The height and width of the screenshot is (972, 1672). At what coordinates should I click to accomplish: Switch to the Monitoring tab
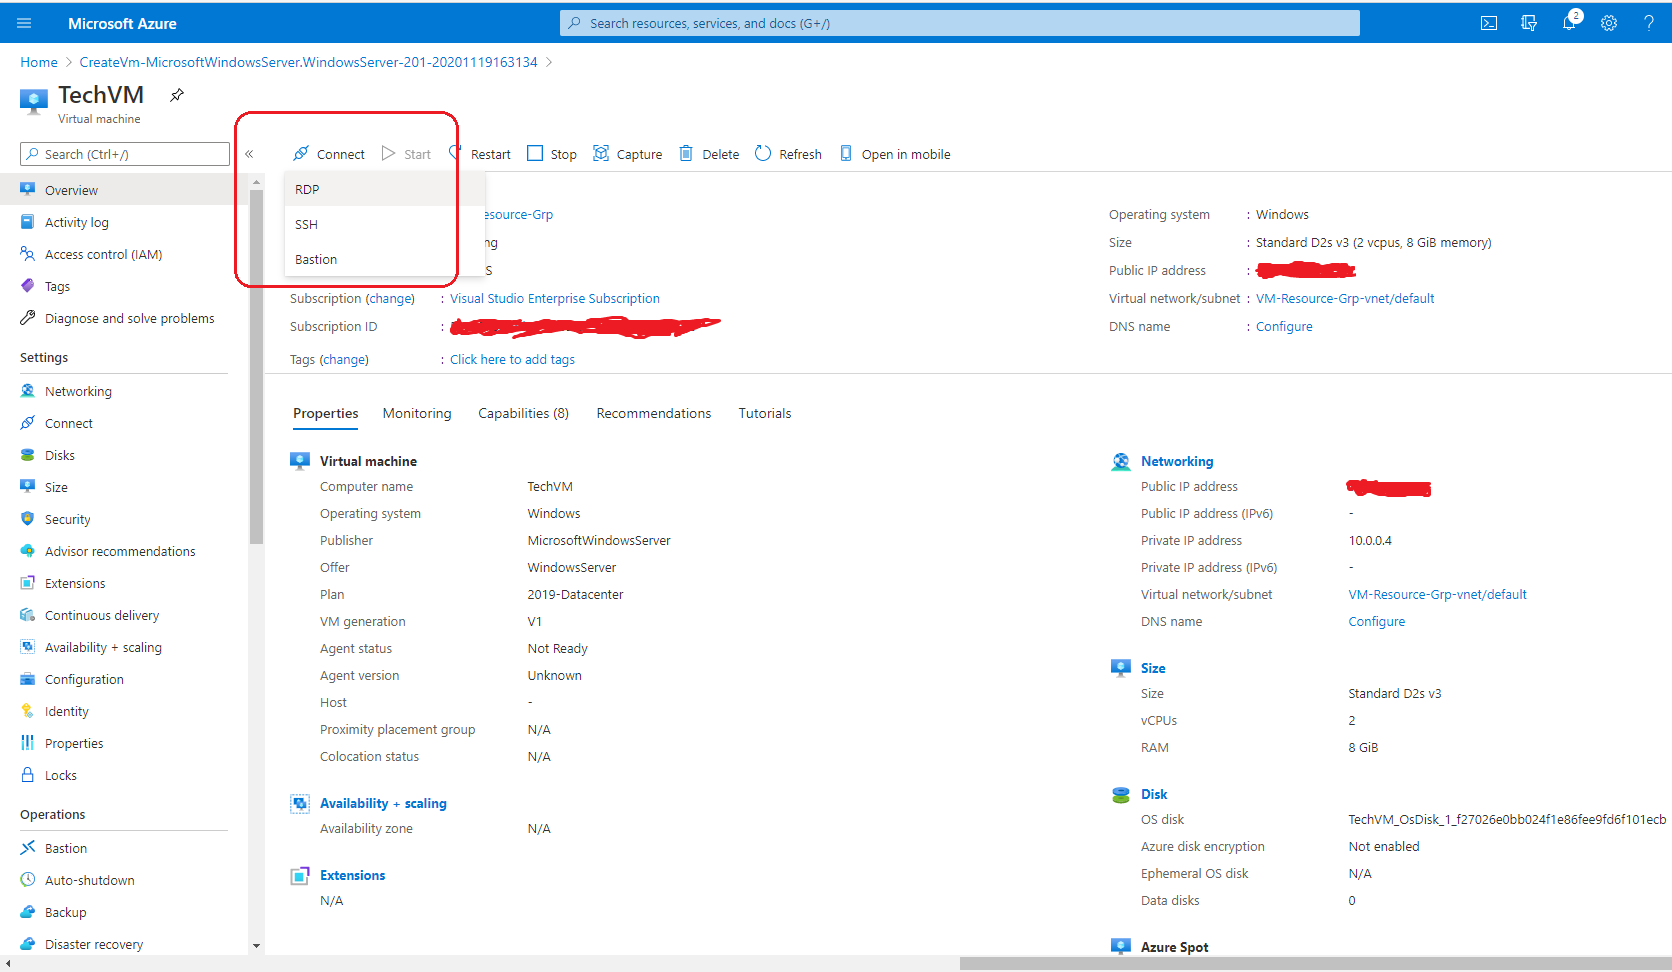click(417, 413)
